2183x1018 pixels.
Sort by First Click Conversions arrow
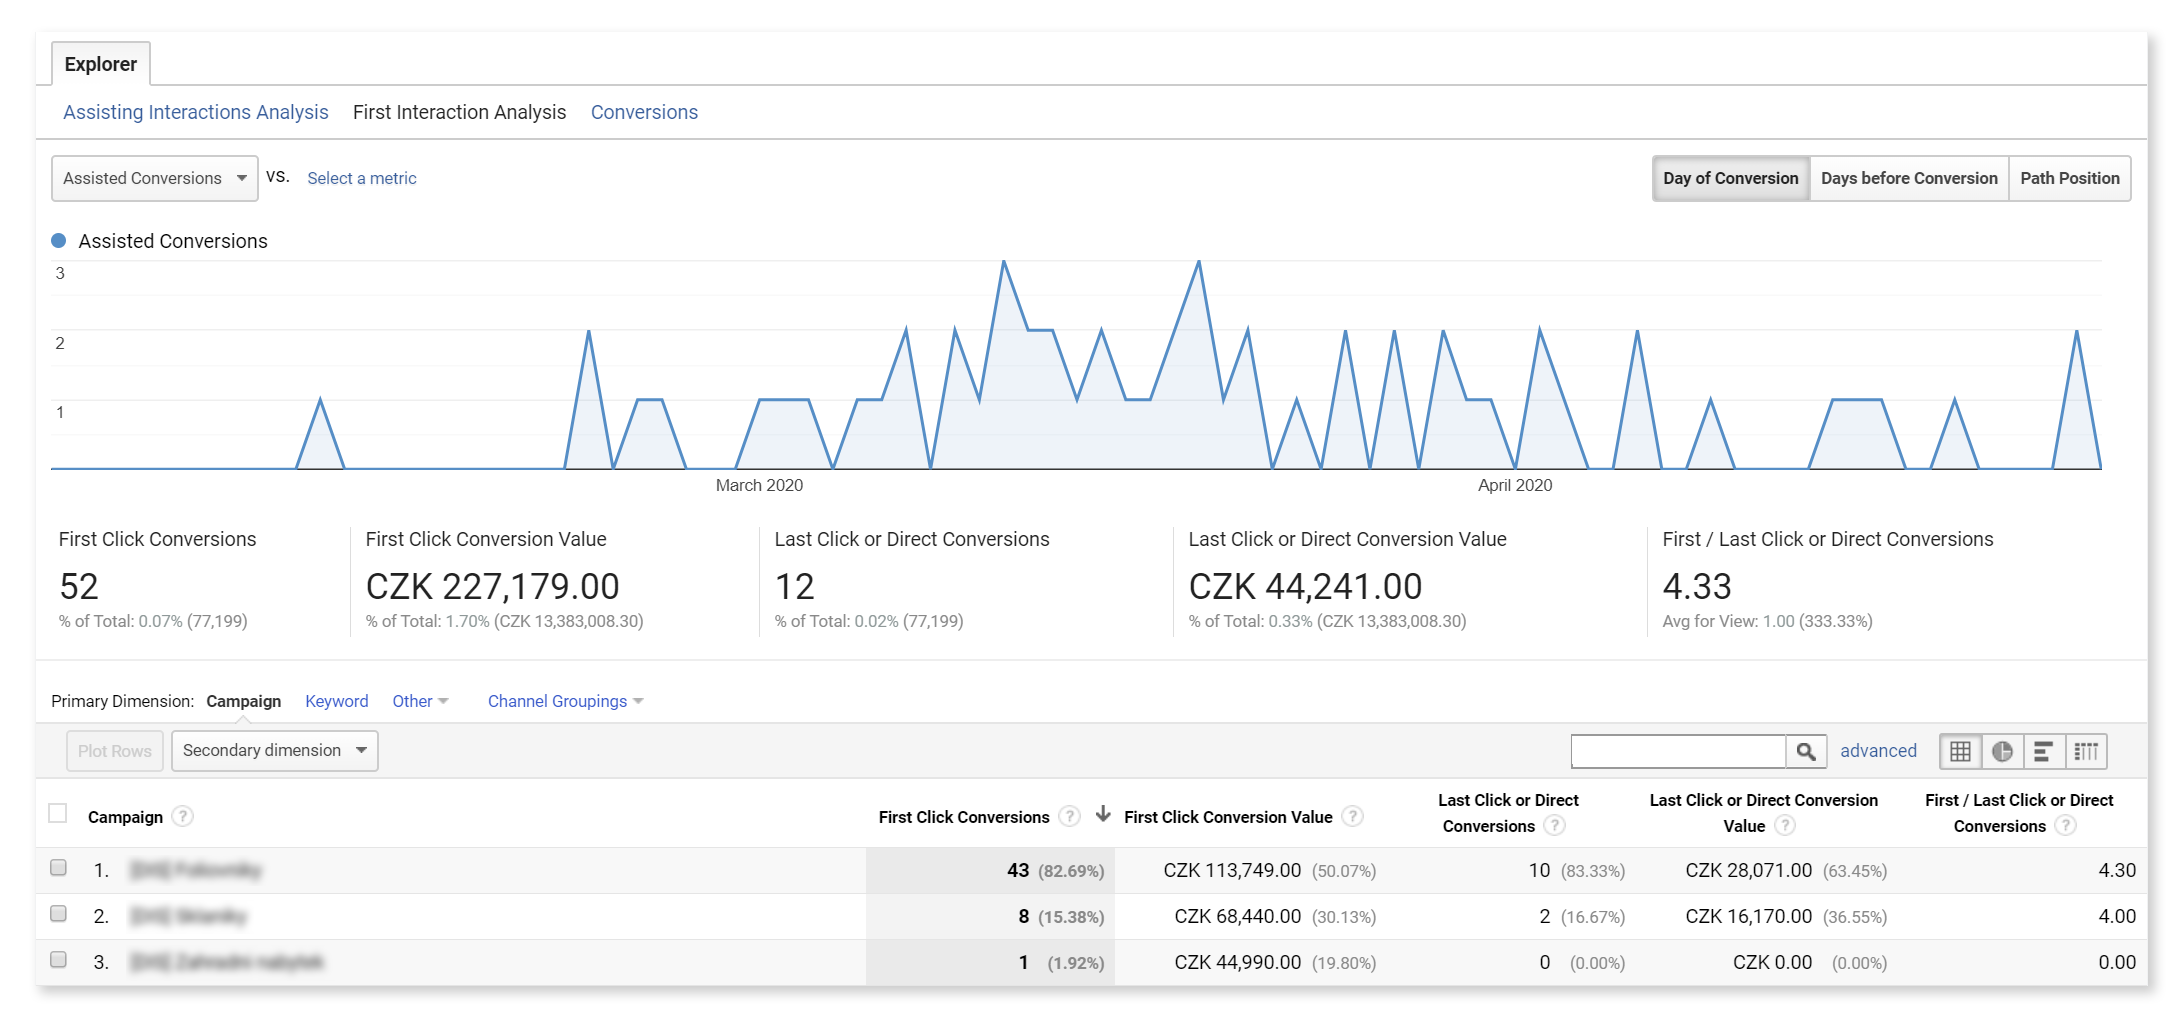1103,814
